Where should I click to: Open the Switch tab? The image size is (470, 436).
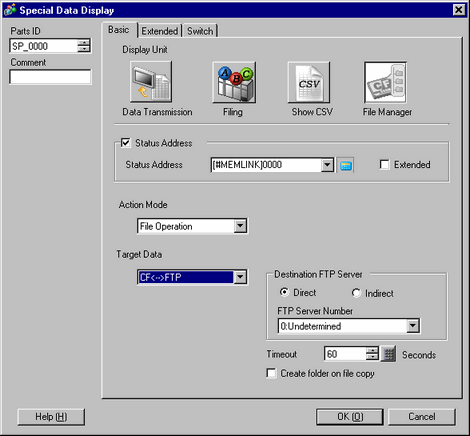(200, 31)
